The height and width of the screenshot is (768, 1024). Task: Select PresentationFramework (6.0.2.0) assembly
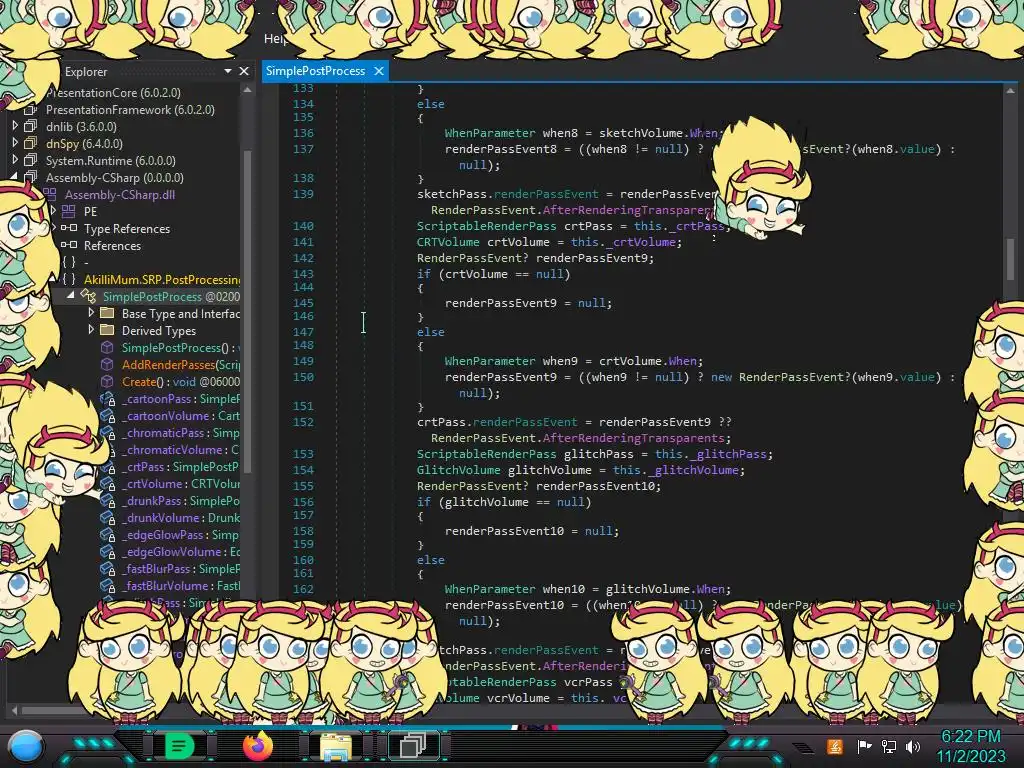coord(130,110)
